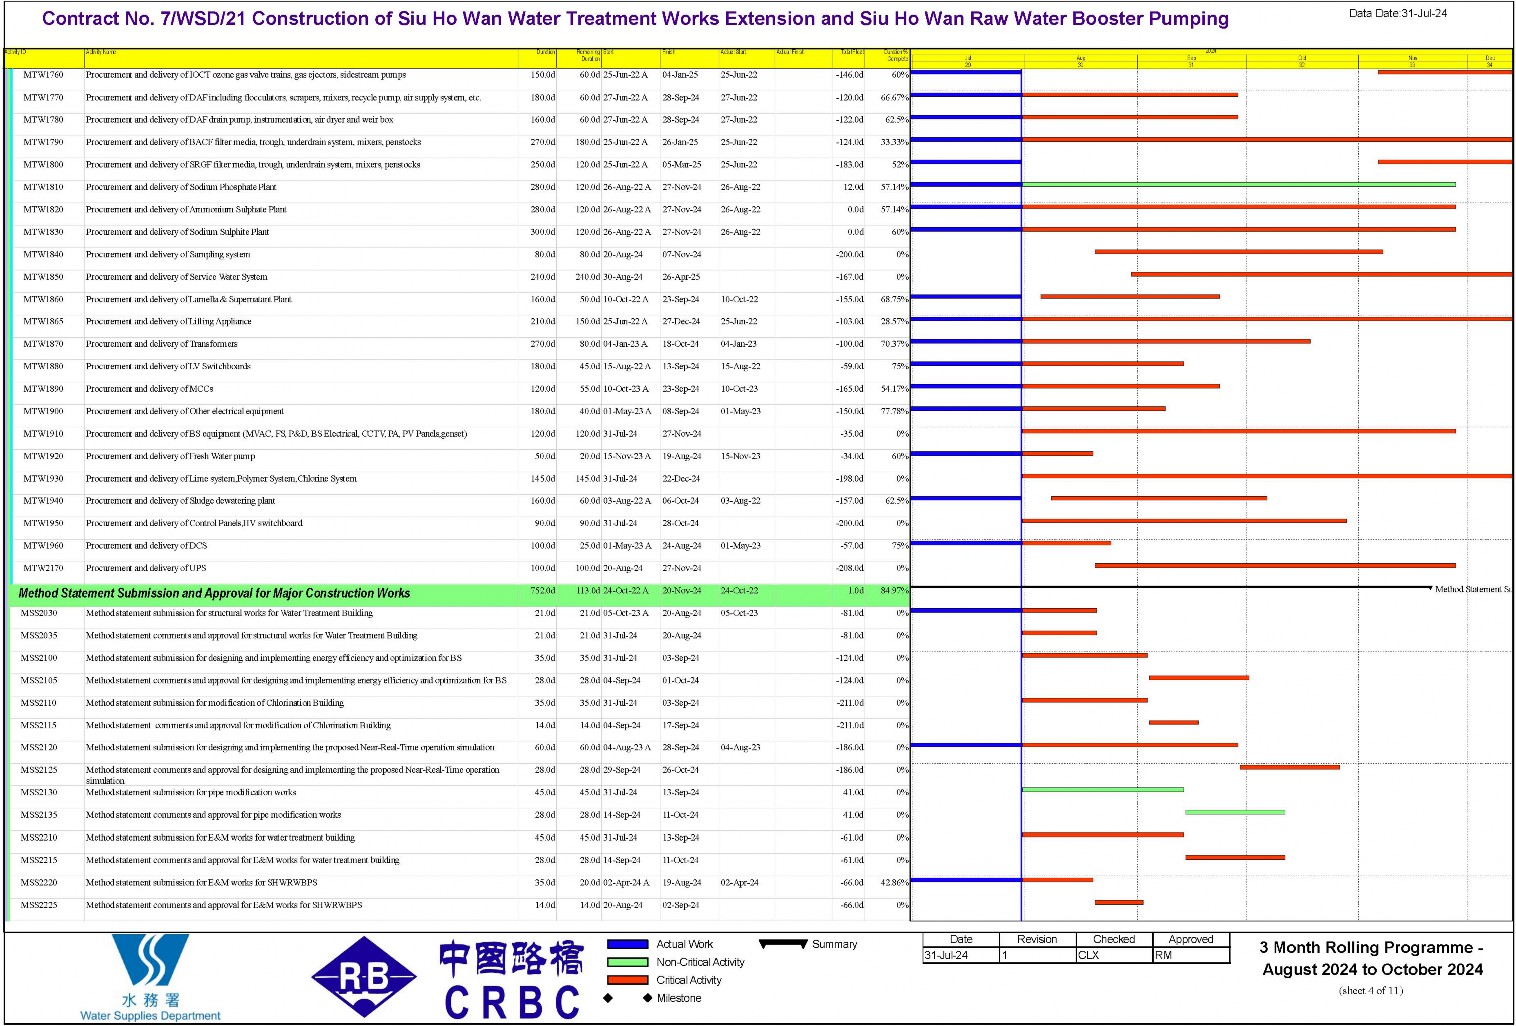This screenshot has height=1026, width=1516.
Task: Select the red bar for MSS2125
Action: (1290, 767)
